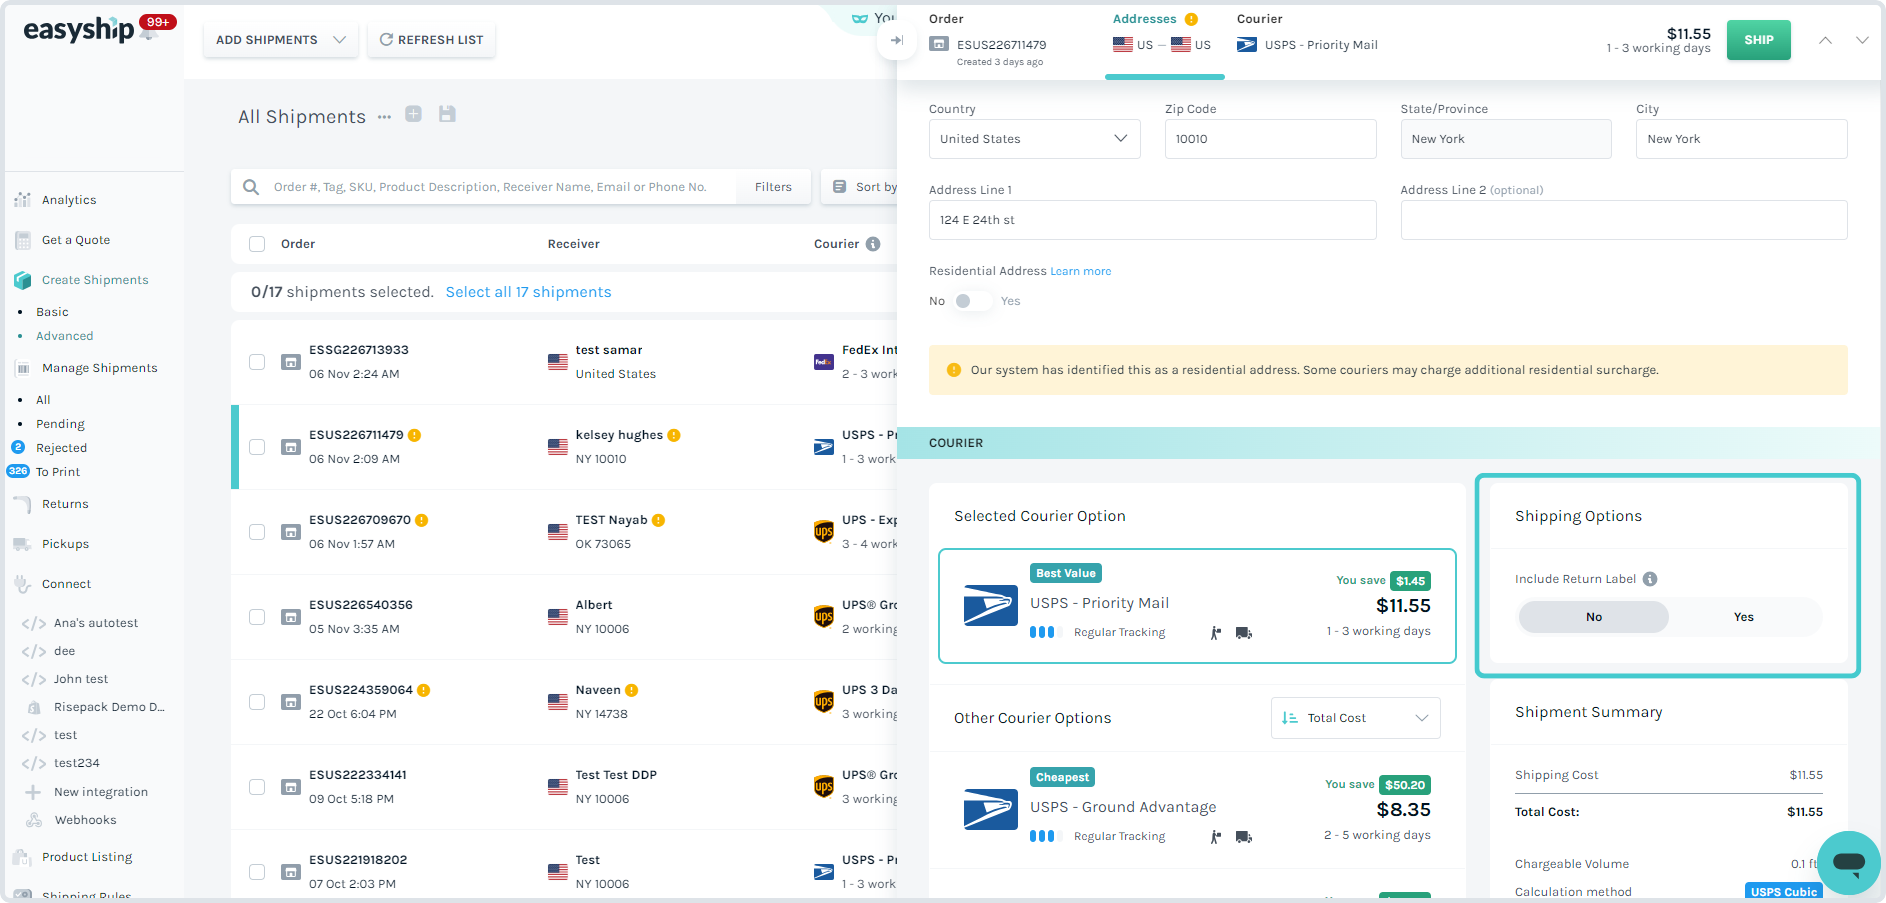Click warning icon next to order ESUS226711479
Image resolution: width=1886 pixels, height=903 pixels.
click(414, 435)
